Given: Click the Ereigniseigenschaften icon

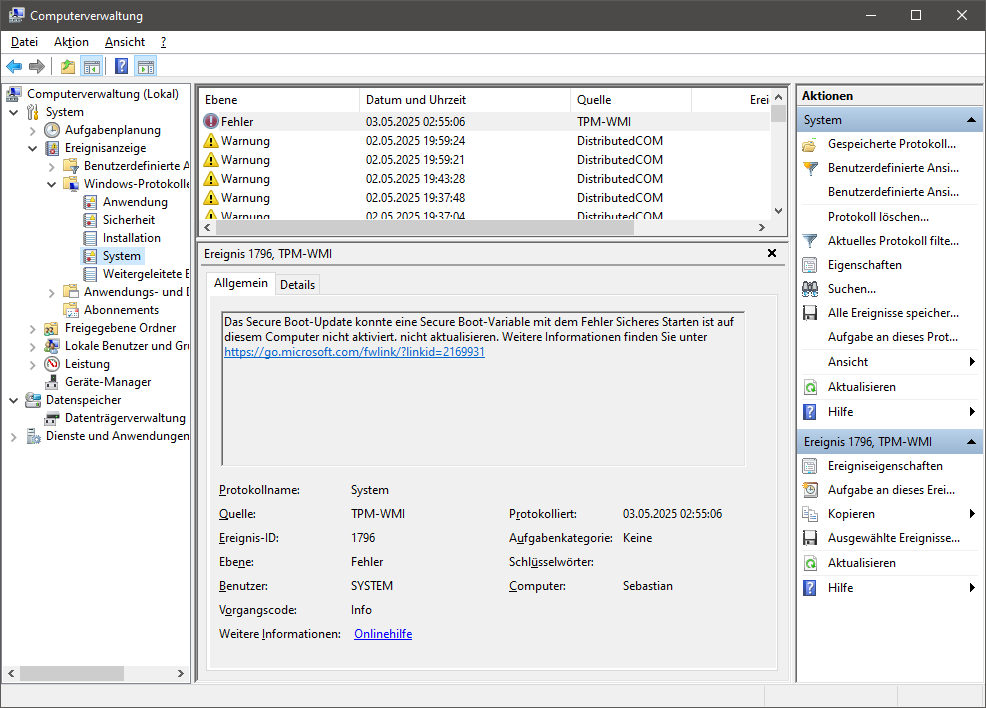Looking at the screenshot, I should pyautogui.click(x=810, y=467).
